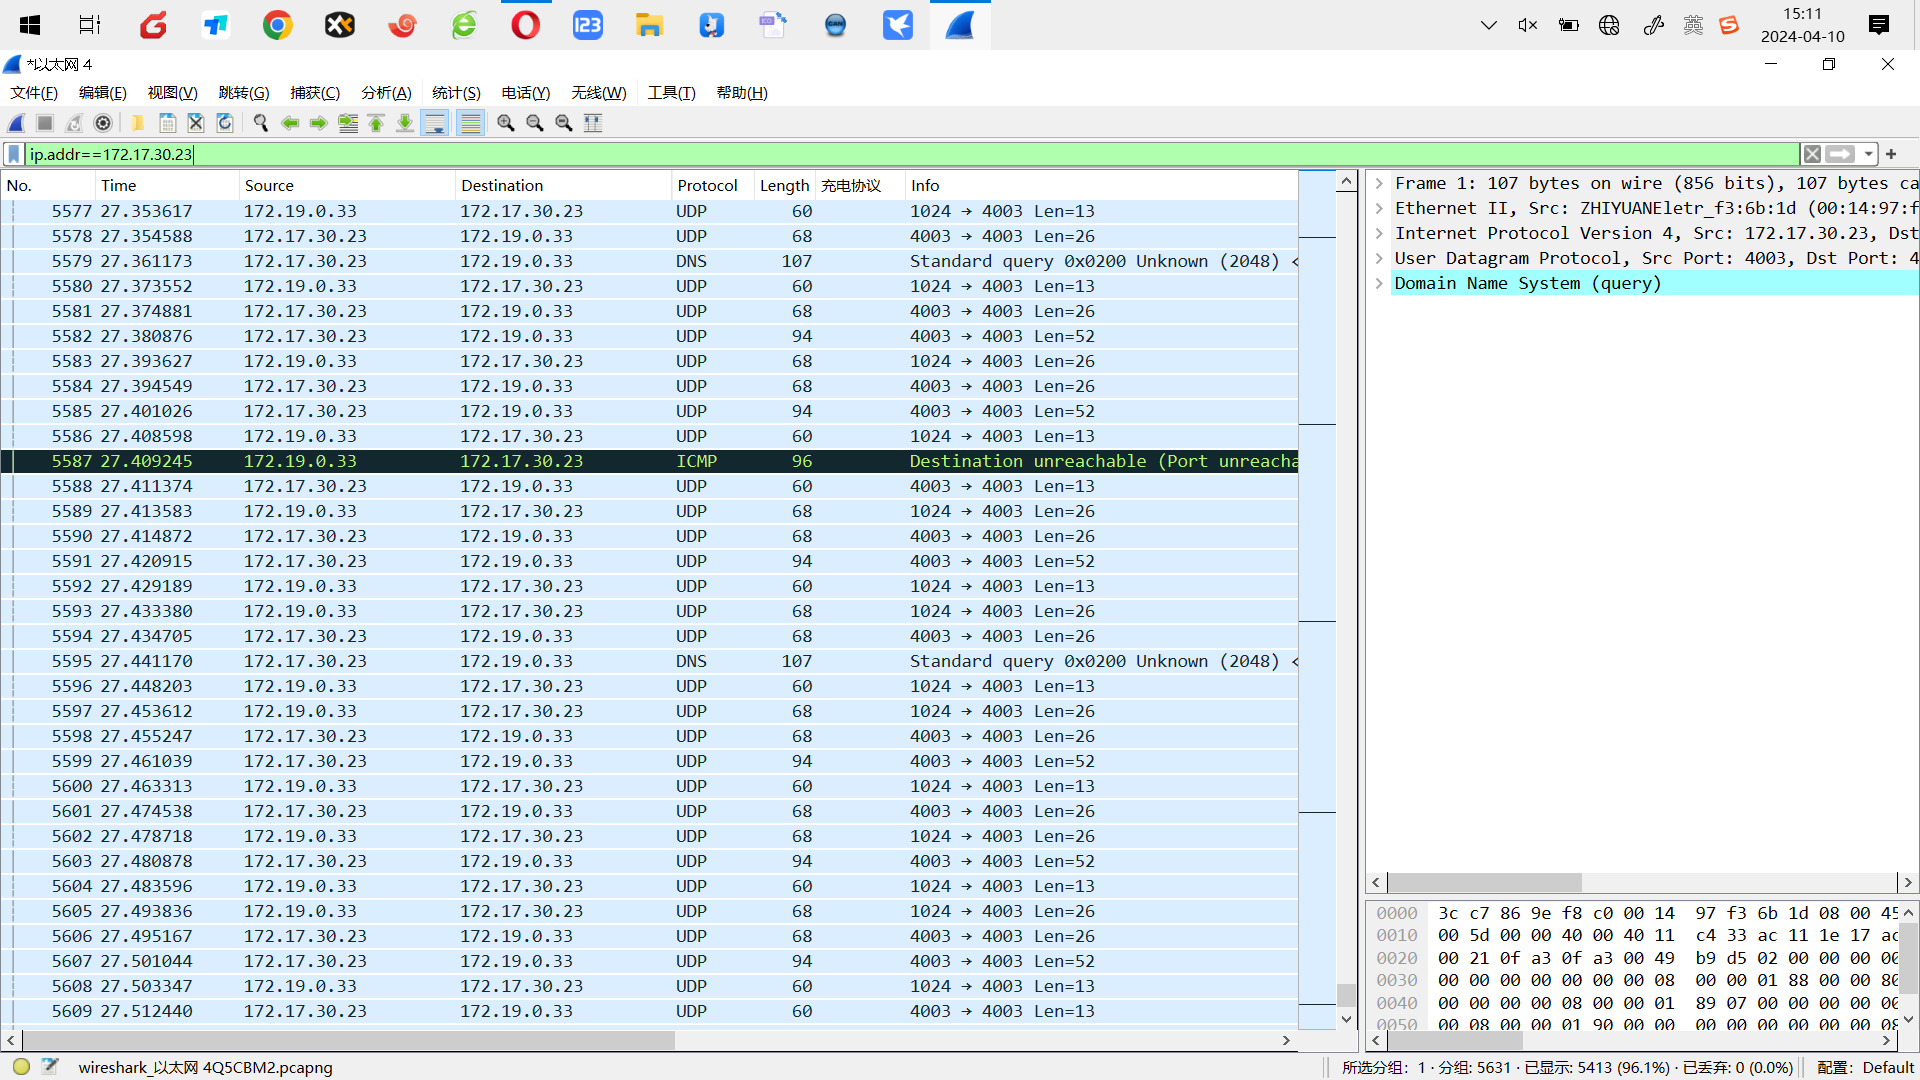Click the 配置: Default profile label

(x=1865, y=1067)
